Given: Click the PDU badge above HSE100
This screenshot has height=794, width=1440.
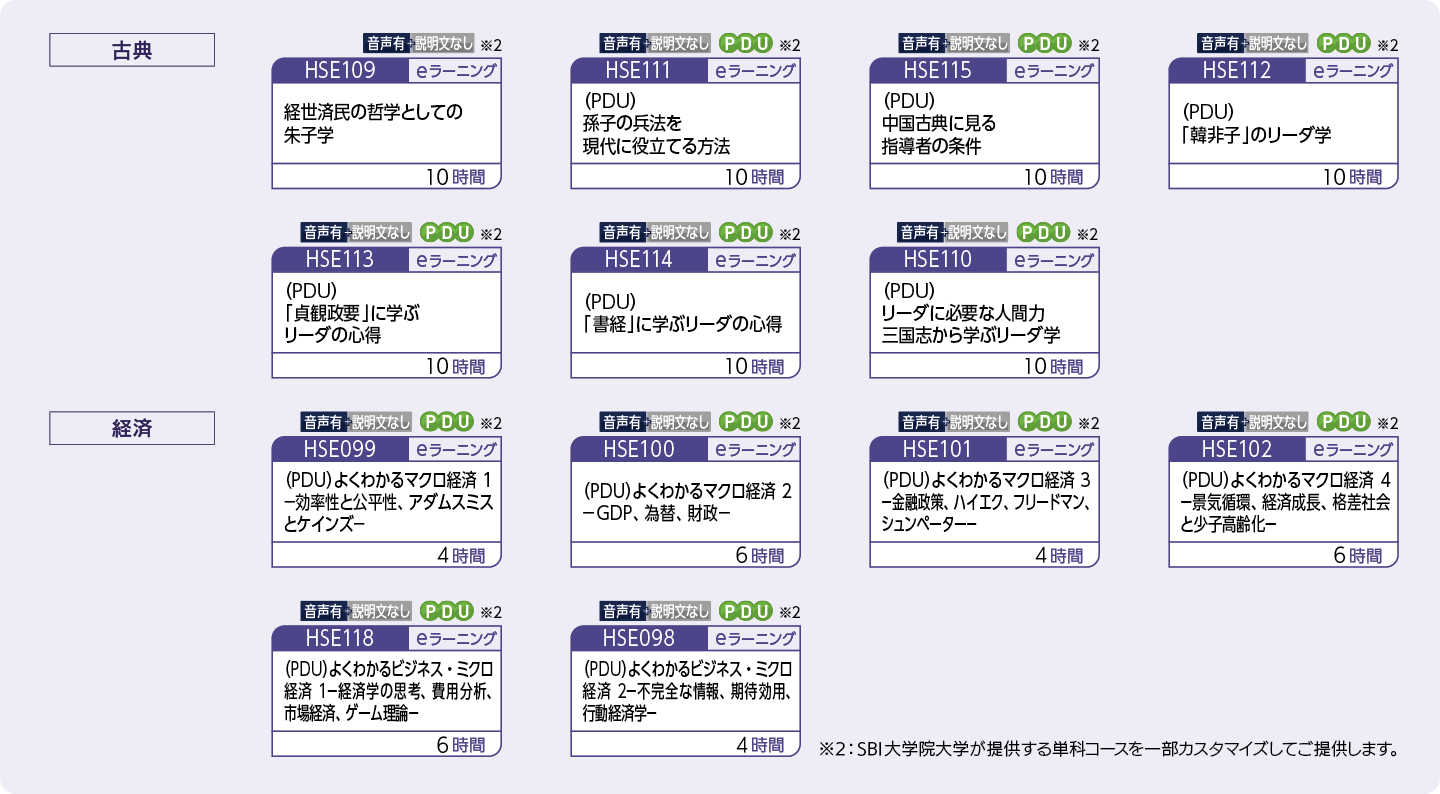Looking at the screenshot, I should 746,422.
